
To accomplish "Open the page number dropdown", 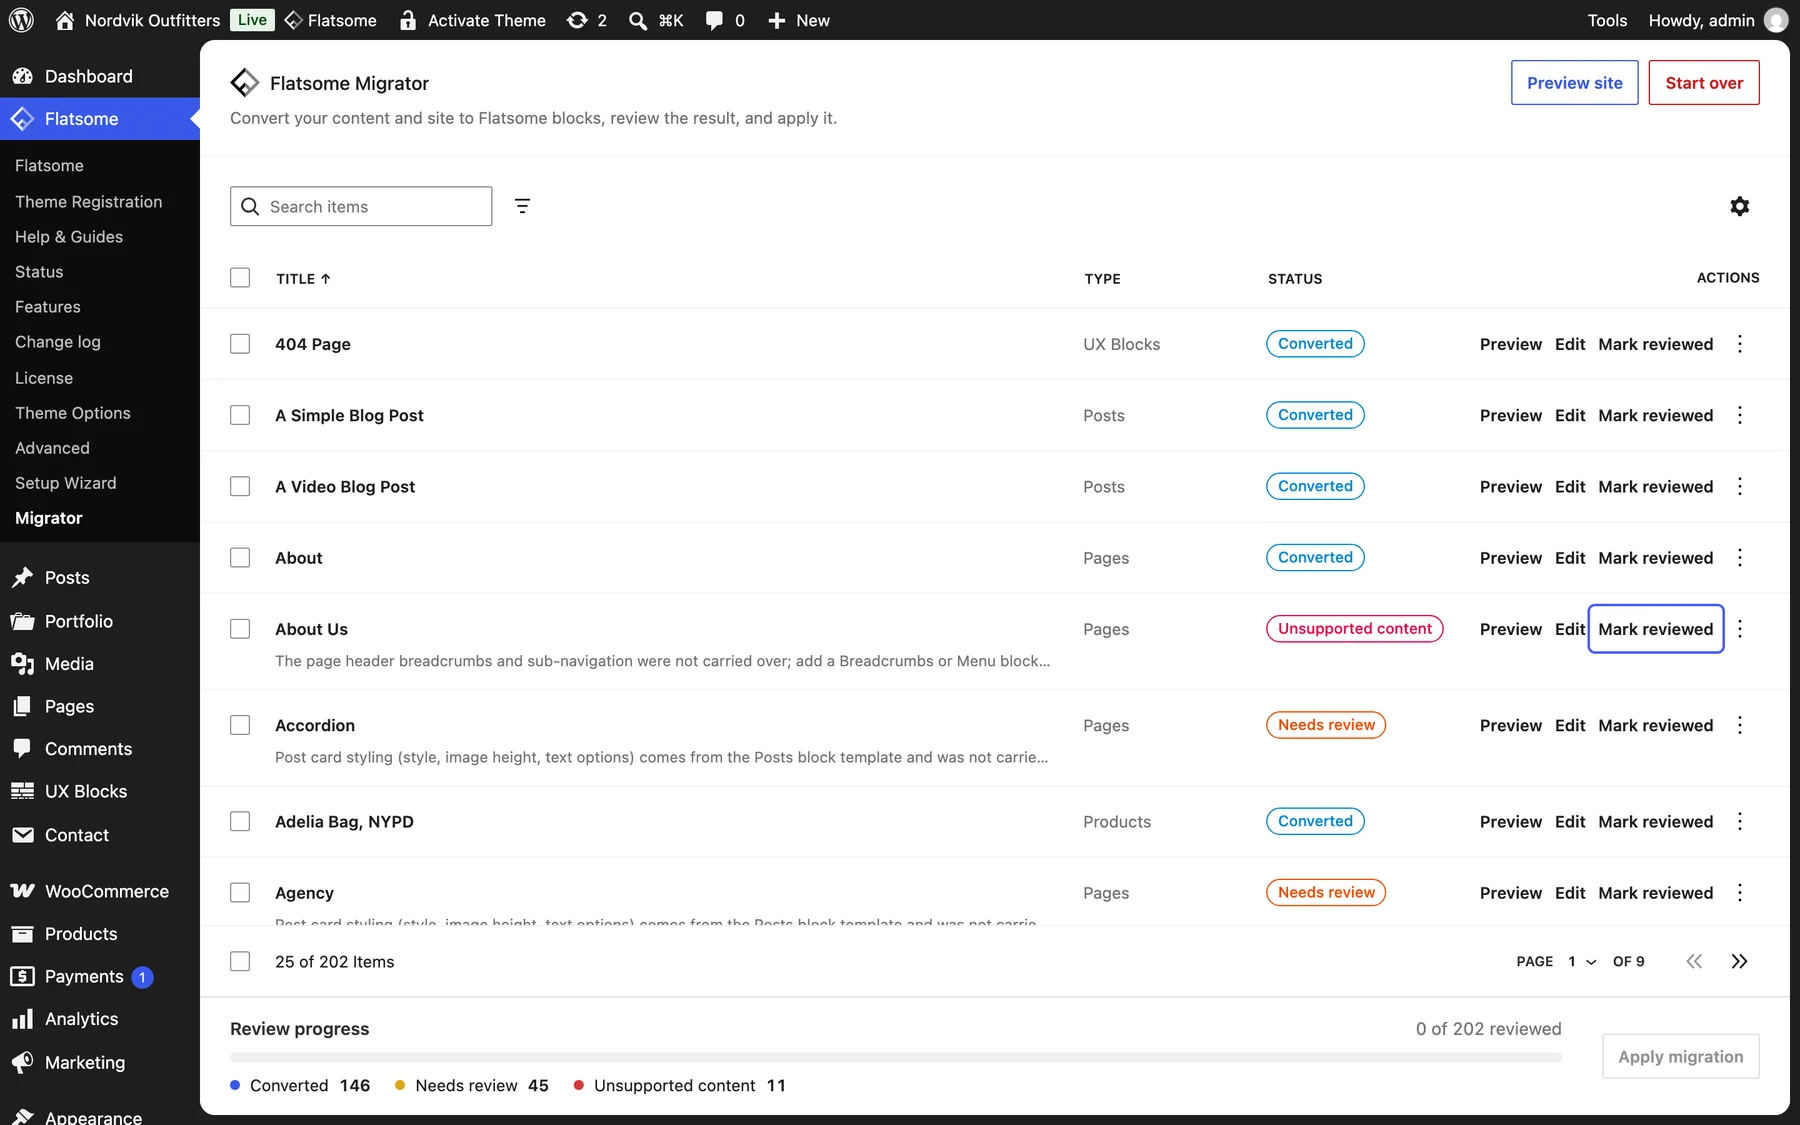I will pos(1582,961).
